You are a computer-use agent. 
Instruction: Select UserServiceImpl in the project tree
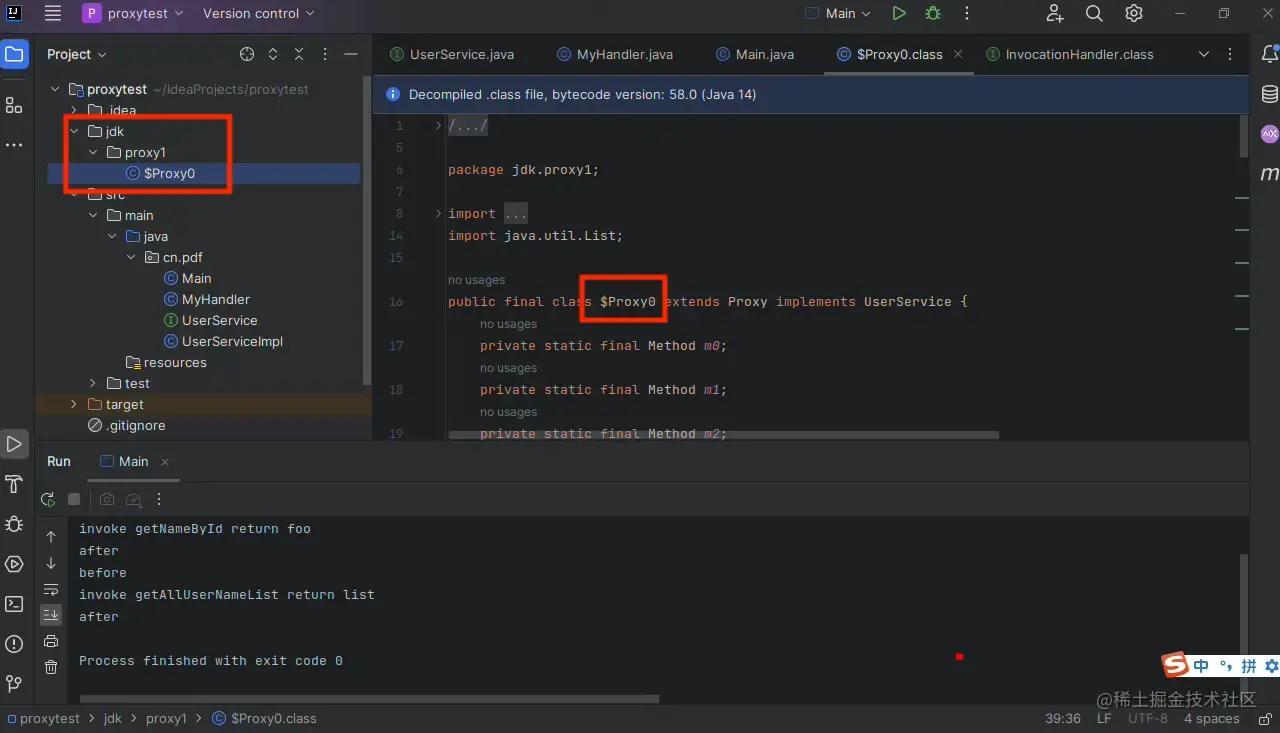232,341
